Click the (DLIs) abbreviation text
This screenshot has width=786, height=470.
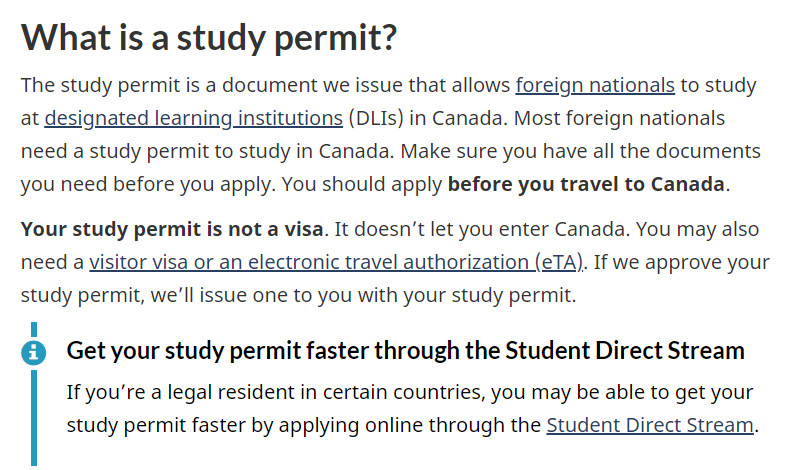(x=376, y=119)
